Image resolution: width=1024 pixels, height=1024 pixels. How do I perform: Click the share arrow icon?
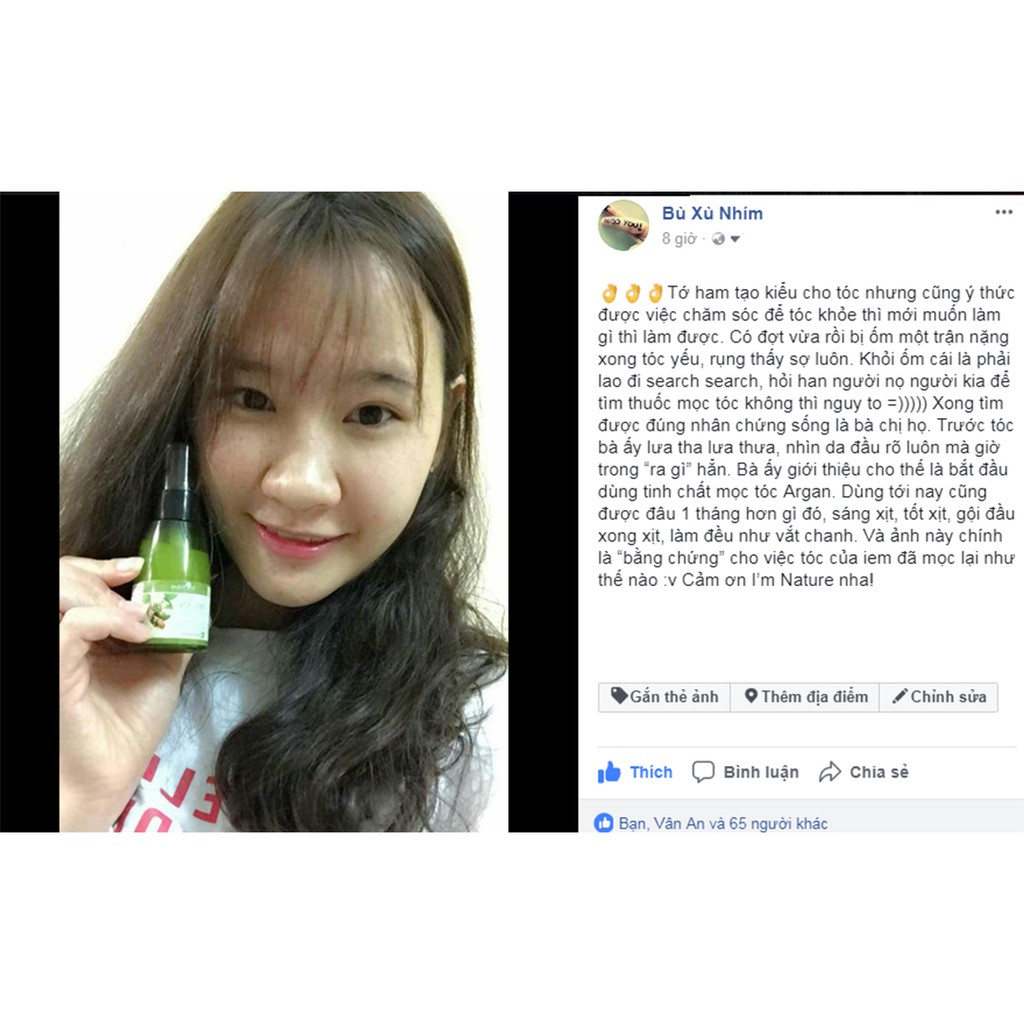click(x=829, y=772)
